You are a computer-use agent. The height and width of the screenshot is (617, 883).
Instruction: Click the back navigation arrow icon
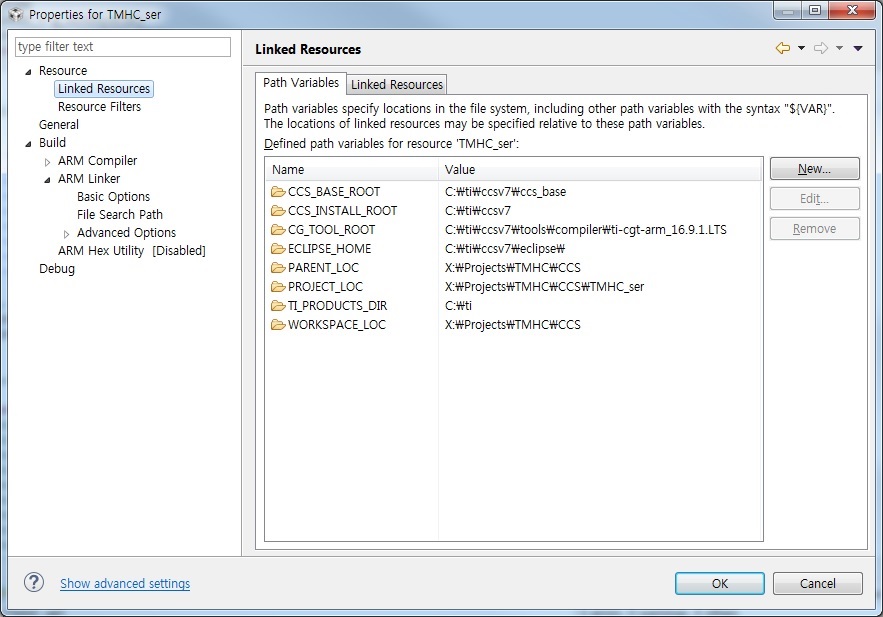(x=783, y=48)
